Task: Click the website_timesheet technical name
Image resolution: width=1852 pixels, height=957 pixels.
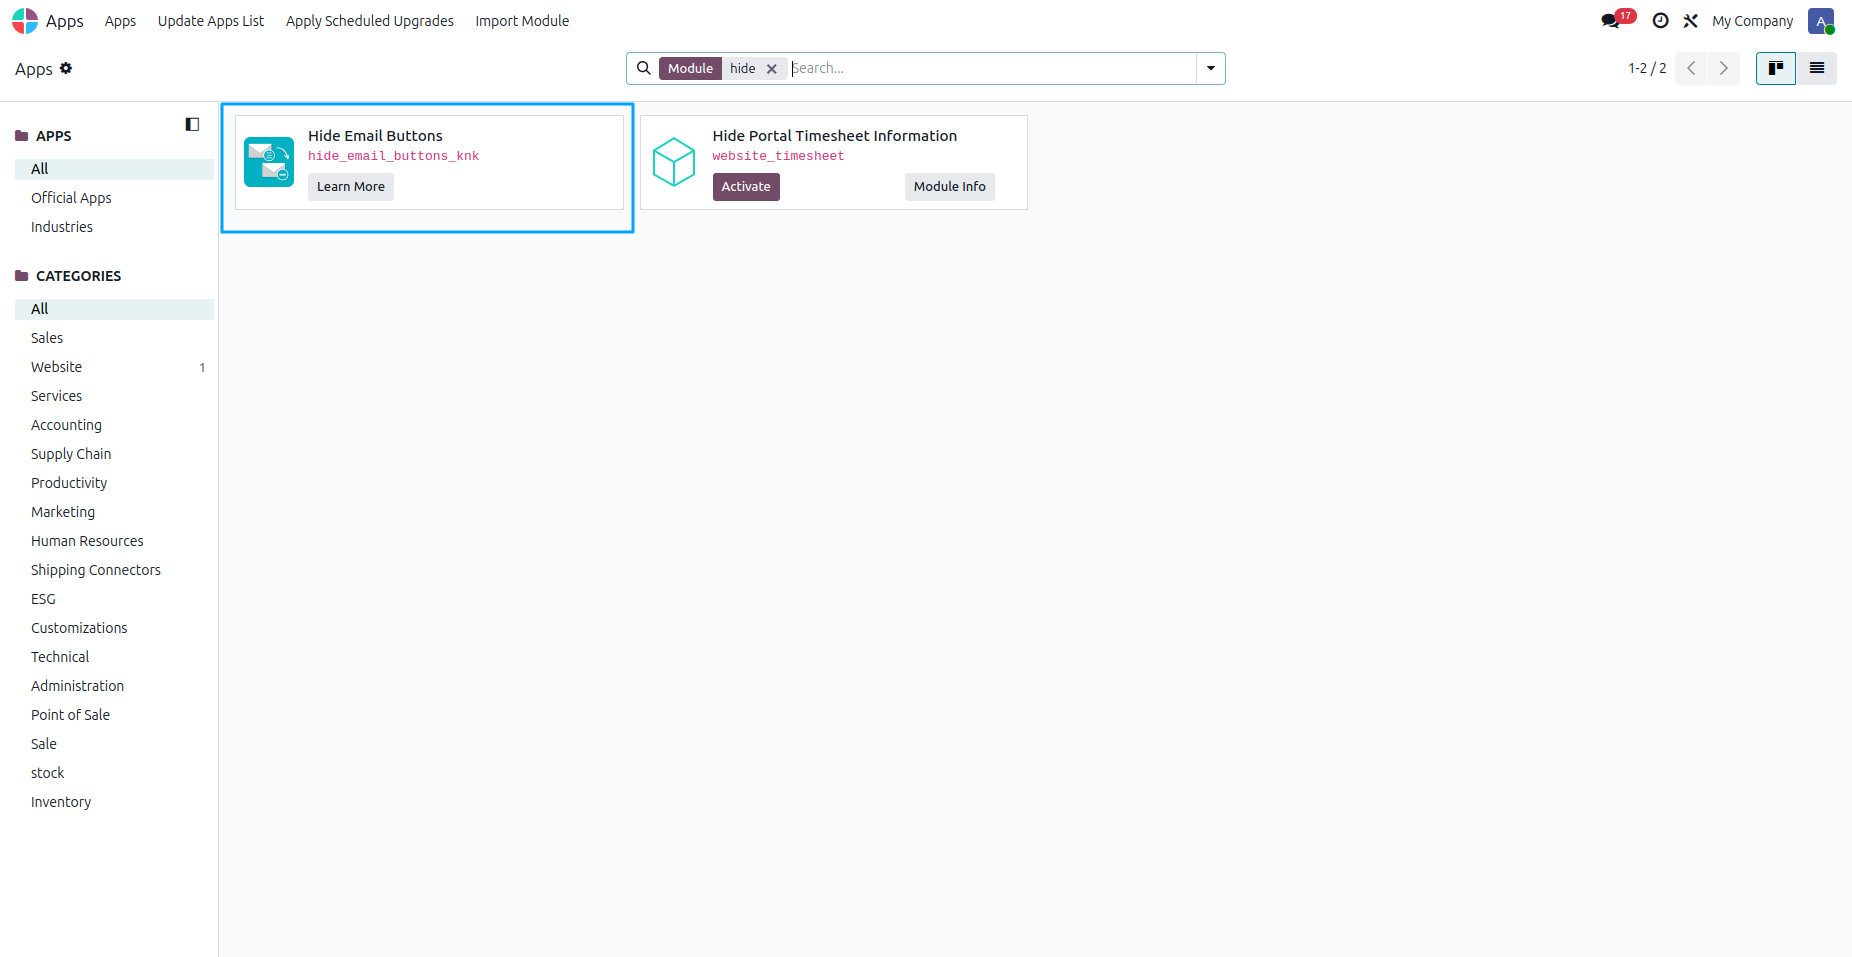Action: tap(778, 156)
